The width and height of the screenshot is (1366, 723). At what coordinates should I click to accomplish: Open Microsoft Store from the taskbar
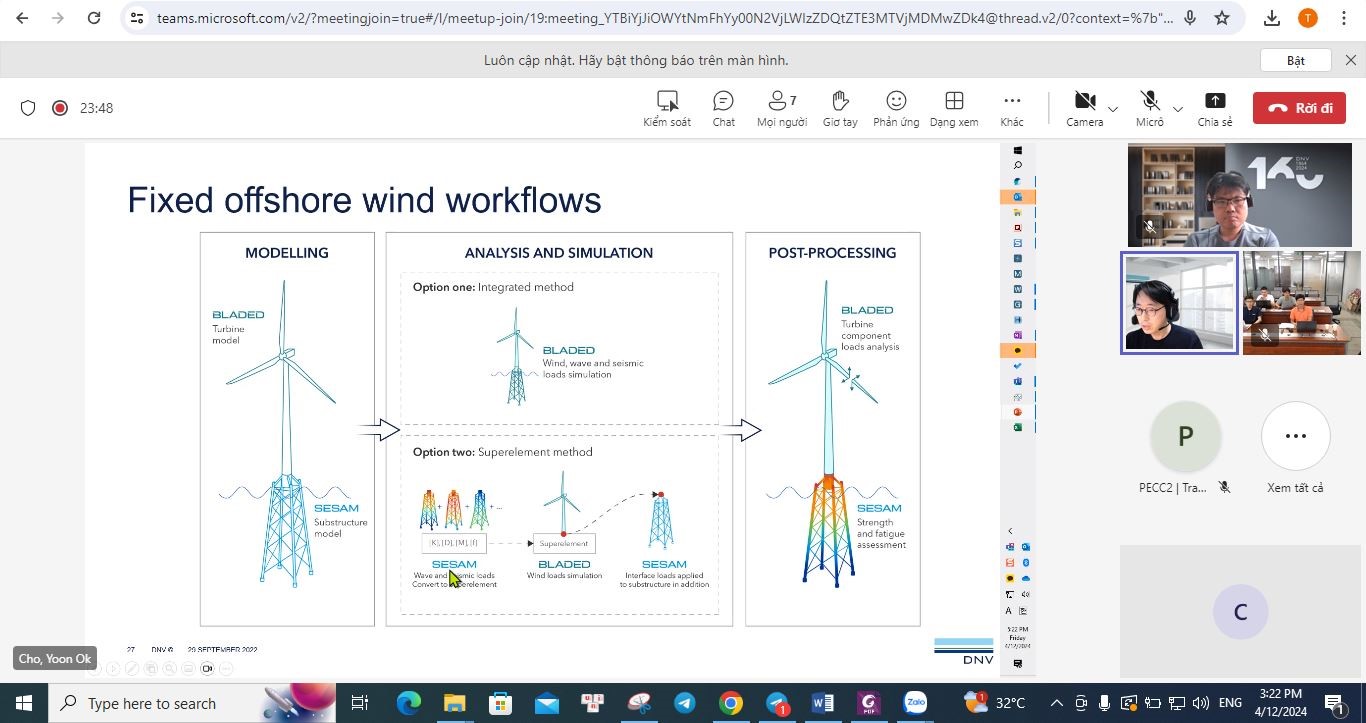click(500, 703)
